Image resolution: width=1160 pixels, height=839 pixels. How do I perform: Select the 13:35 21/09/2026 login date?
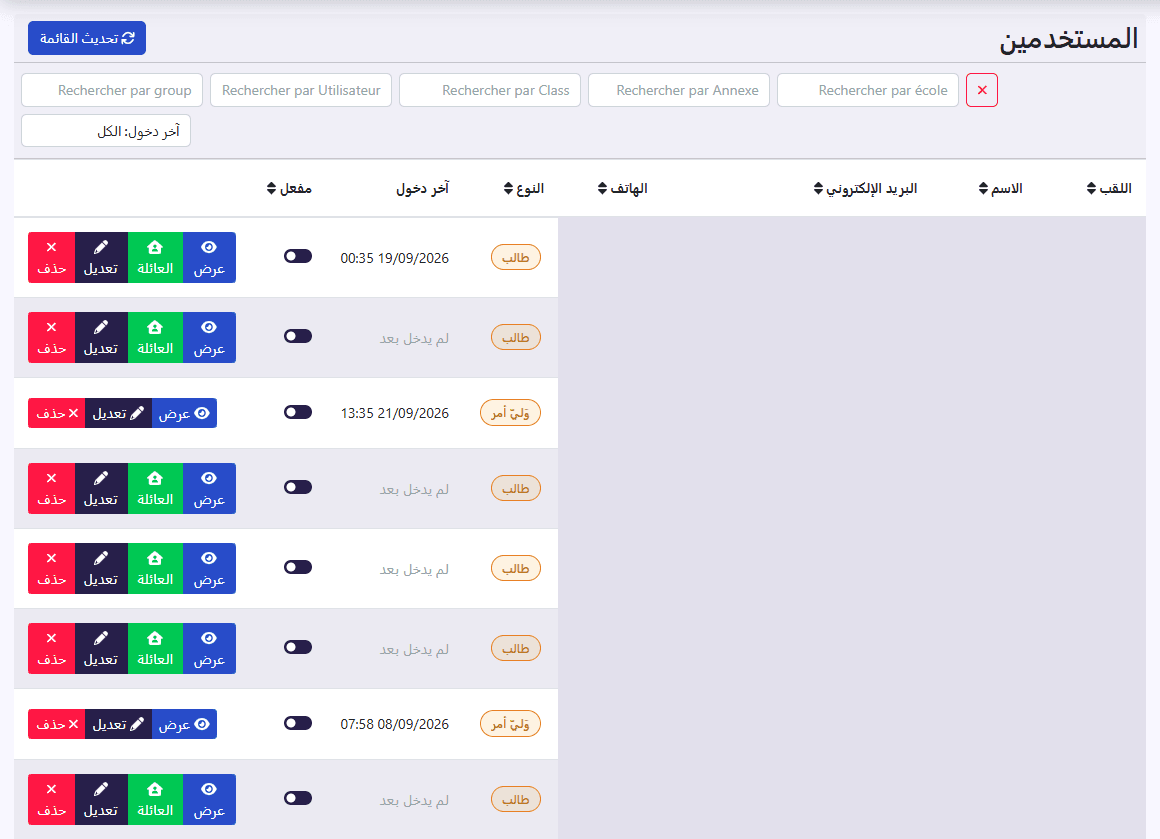[x=394, y=414]
